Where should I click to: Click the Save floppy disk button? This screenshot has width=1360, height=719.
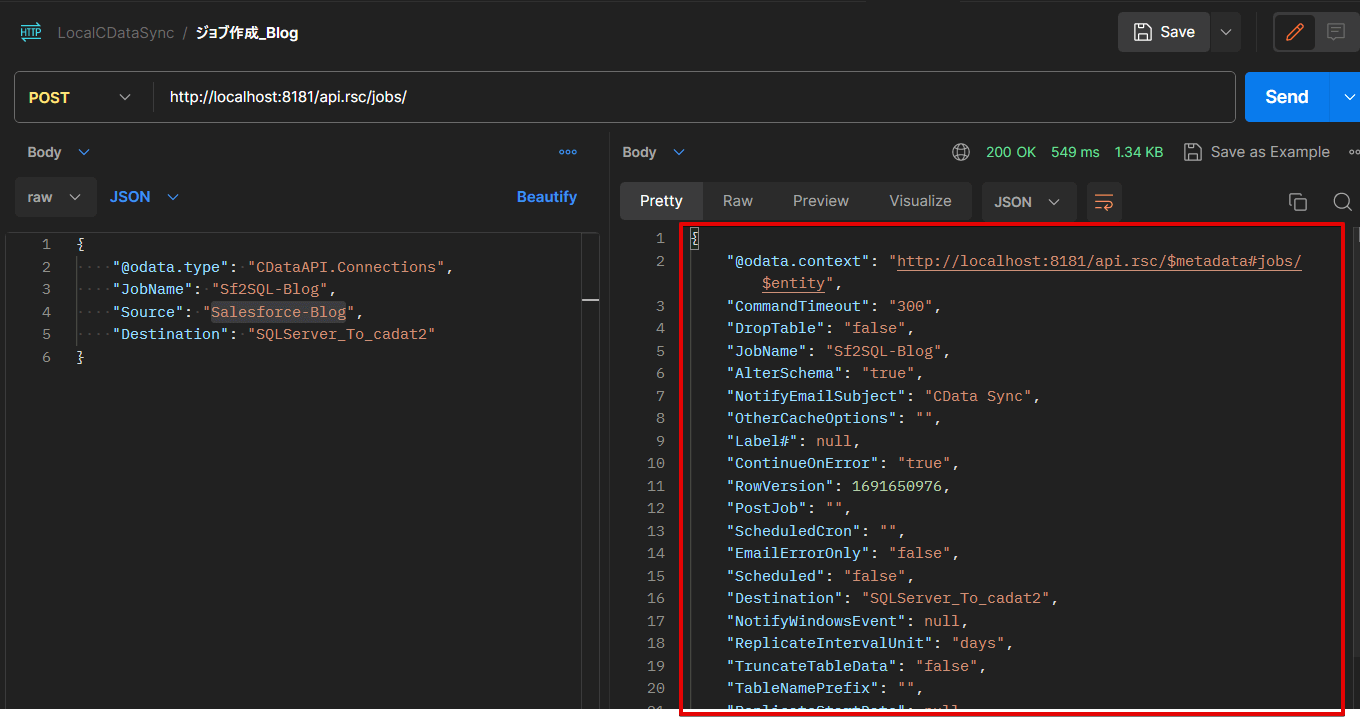1164,32
